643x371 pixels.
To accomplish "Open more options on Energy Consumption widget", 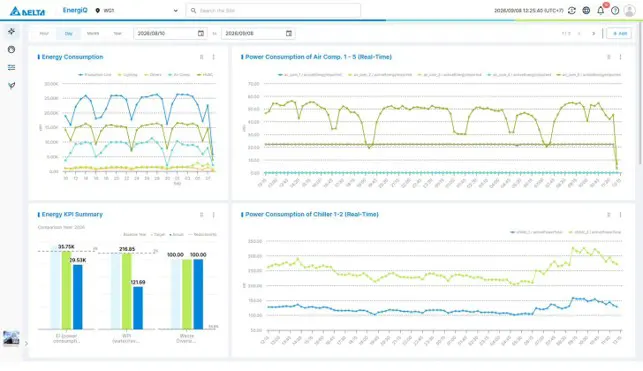I will coord(214,57).
